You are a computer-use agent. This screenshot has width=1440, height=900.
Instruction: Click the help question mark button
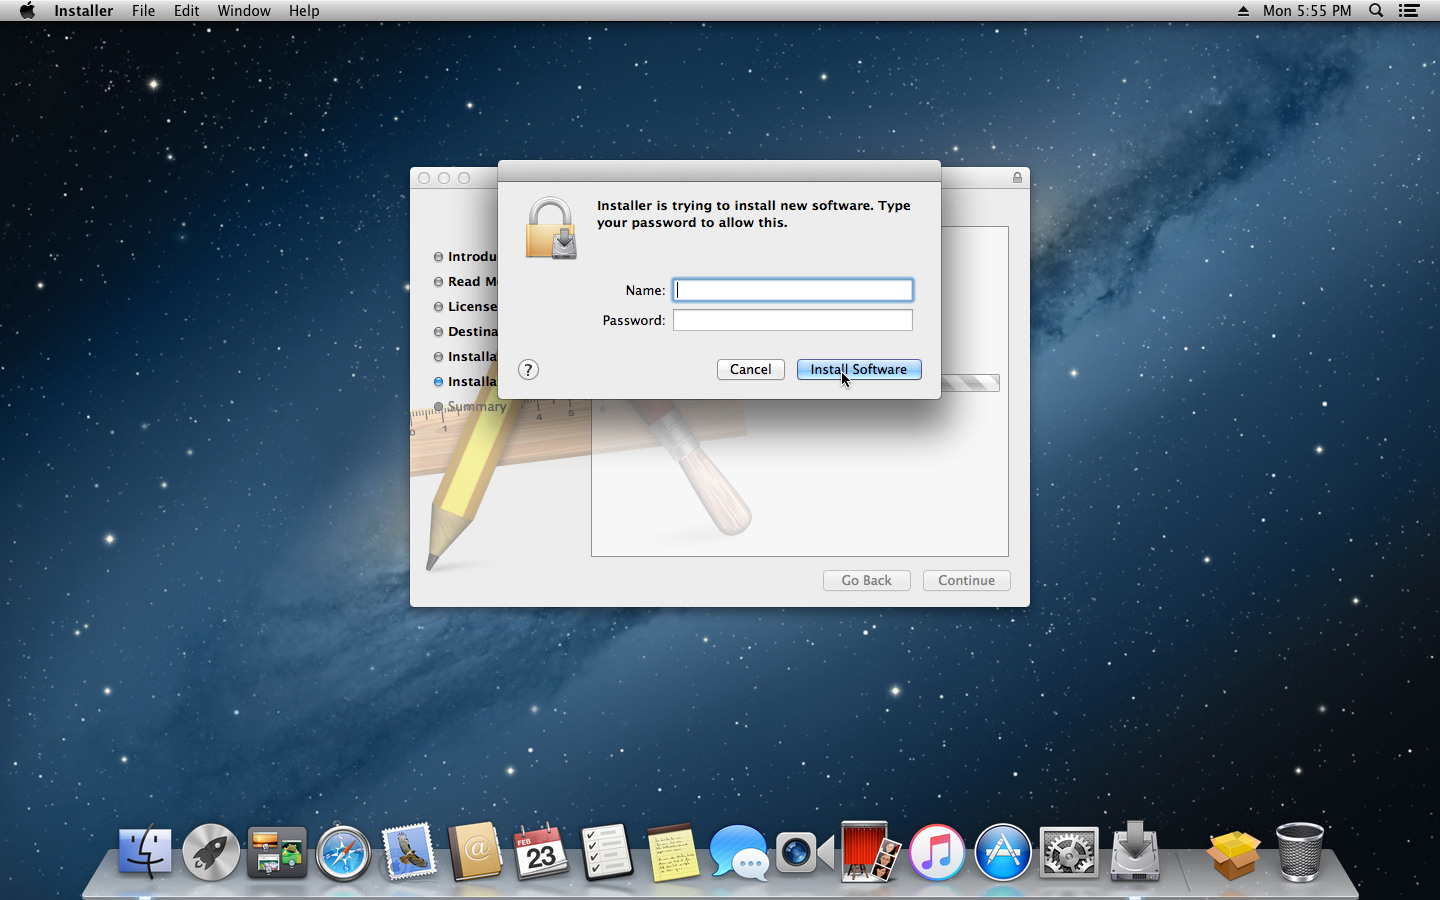click(x=528, y=370)
